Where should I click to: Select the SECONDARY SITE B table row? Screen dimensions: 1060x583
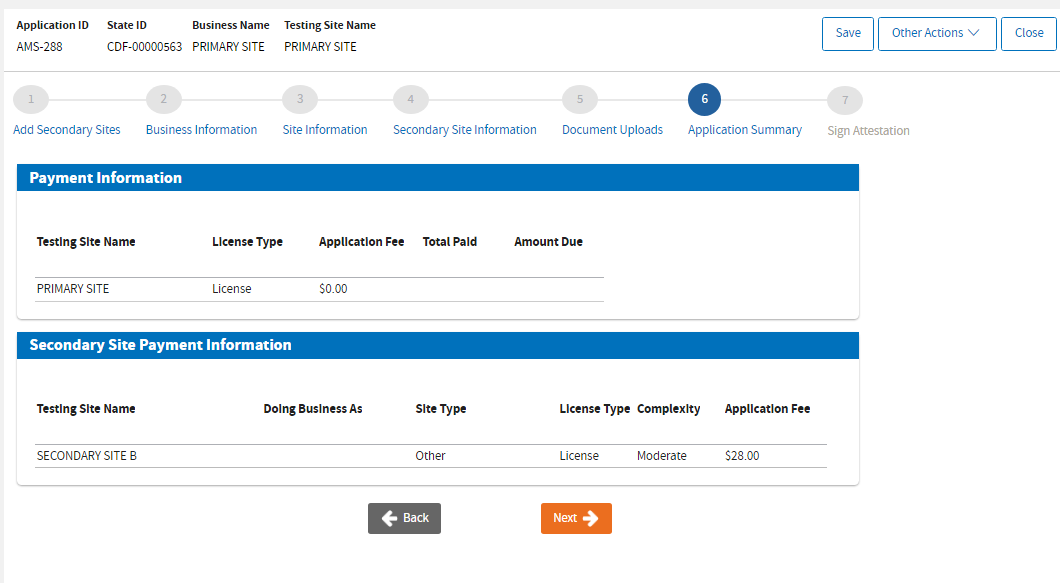click(430, 456)
